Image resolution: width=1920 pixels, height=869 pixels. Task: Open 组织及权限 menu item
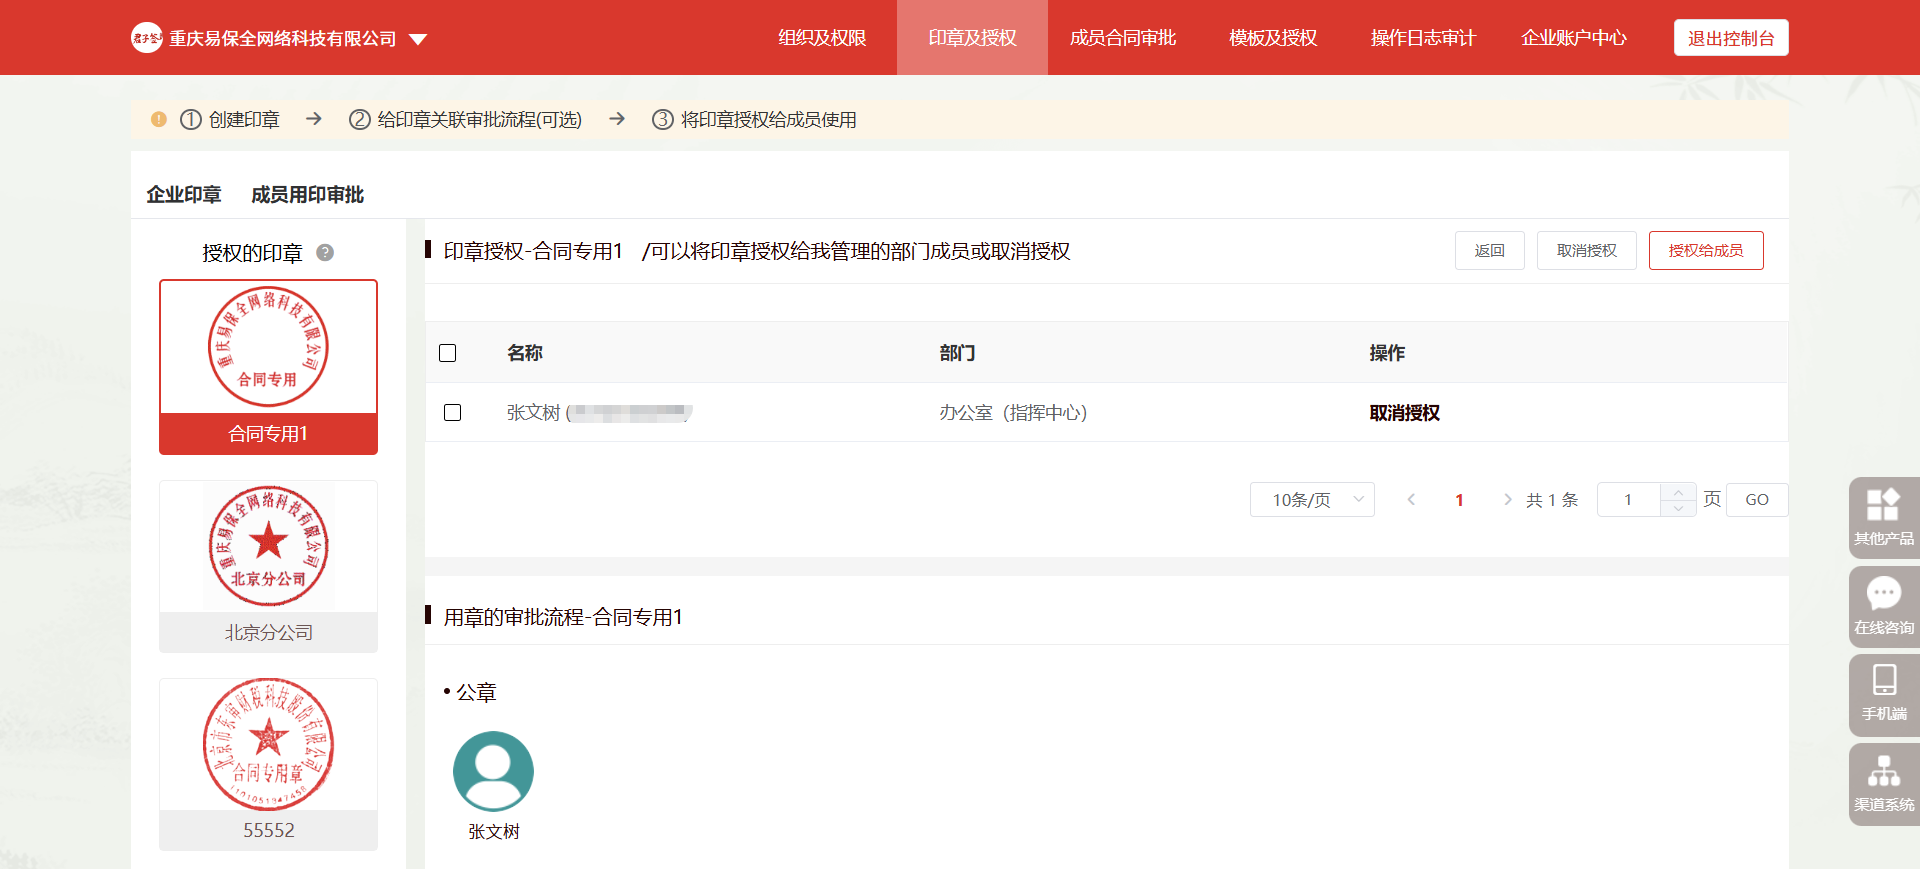[x=822, y=38]
